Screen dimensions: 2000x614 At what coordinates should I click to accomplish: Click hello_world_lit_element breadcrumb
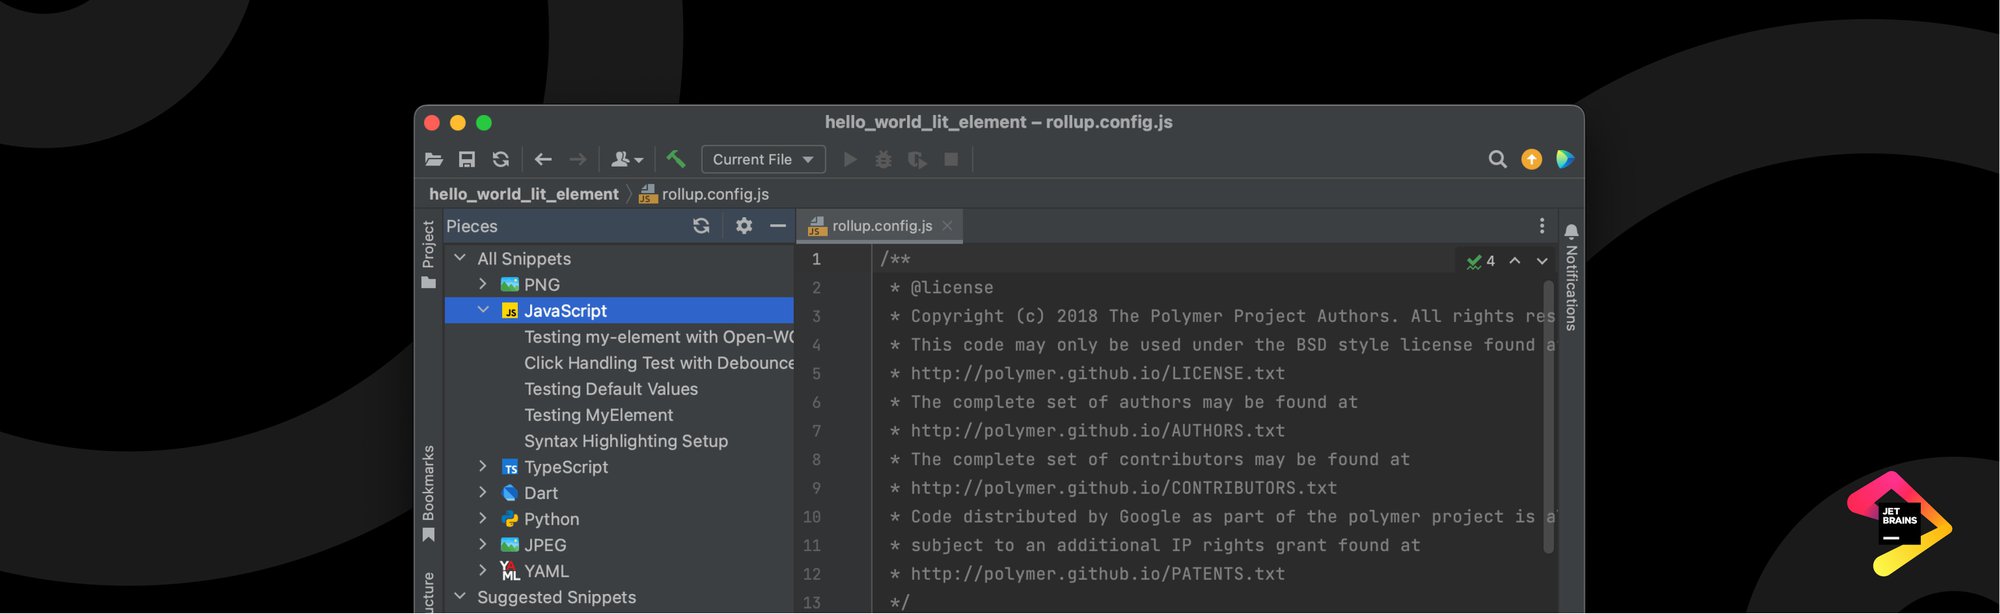[524, 194]
